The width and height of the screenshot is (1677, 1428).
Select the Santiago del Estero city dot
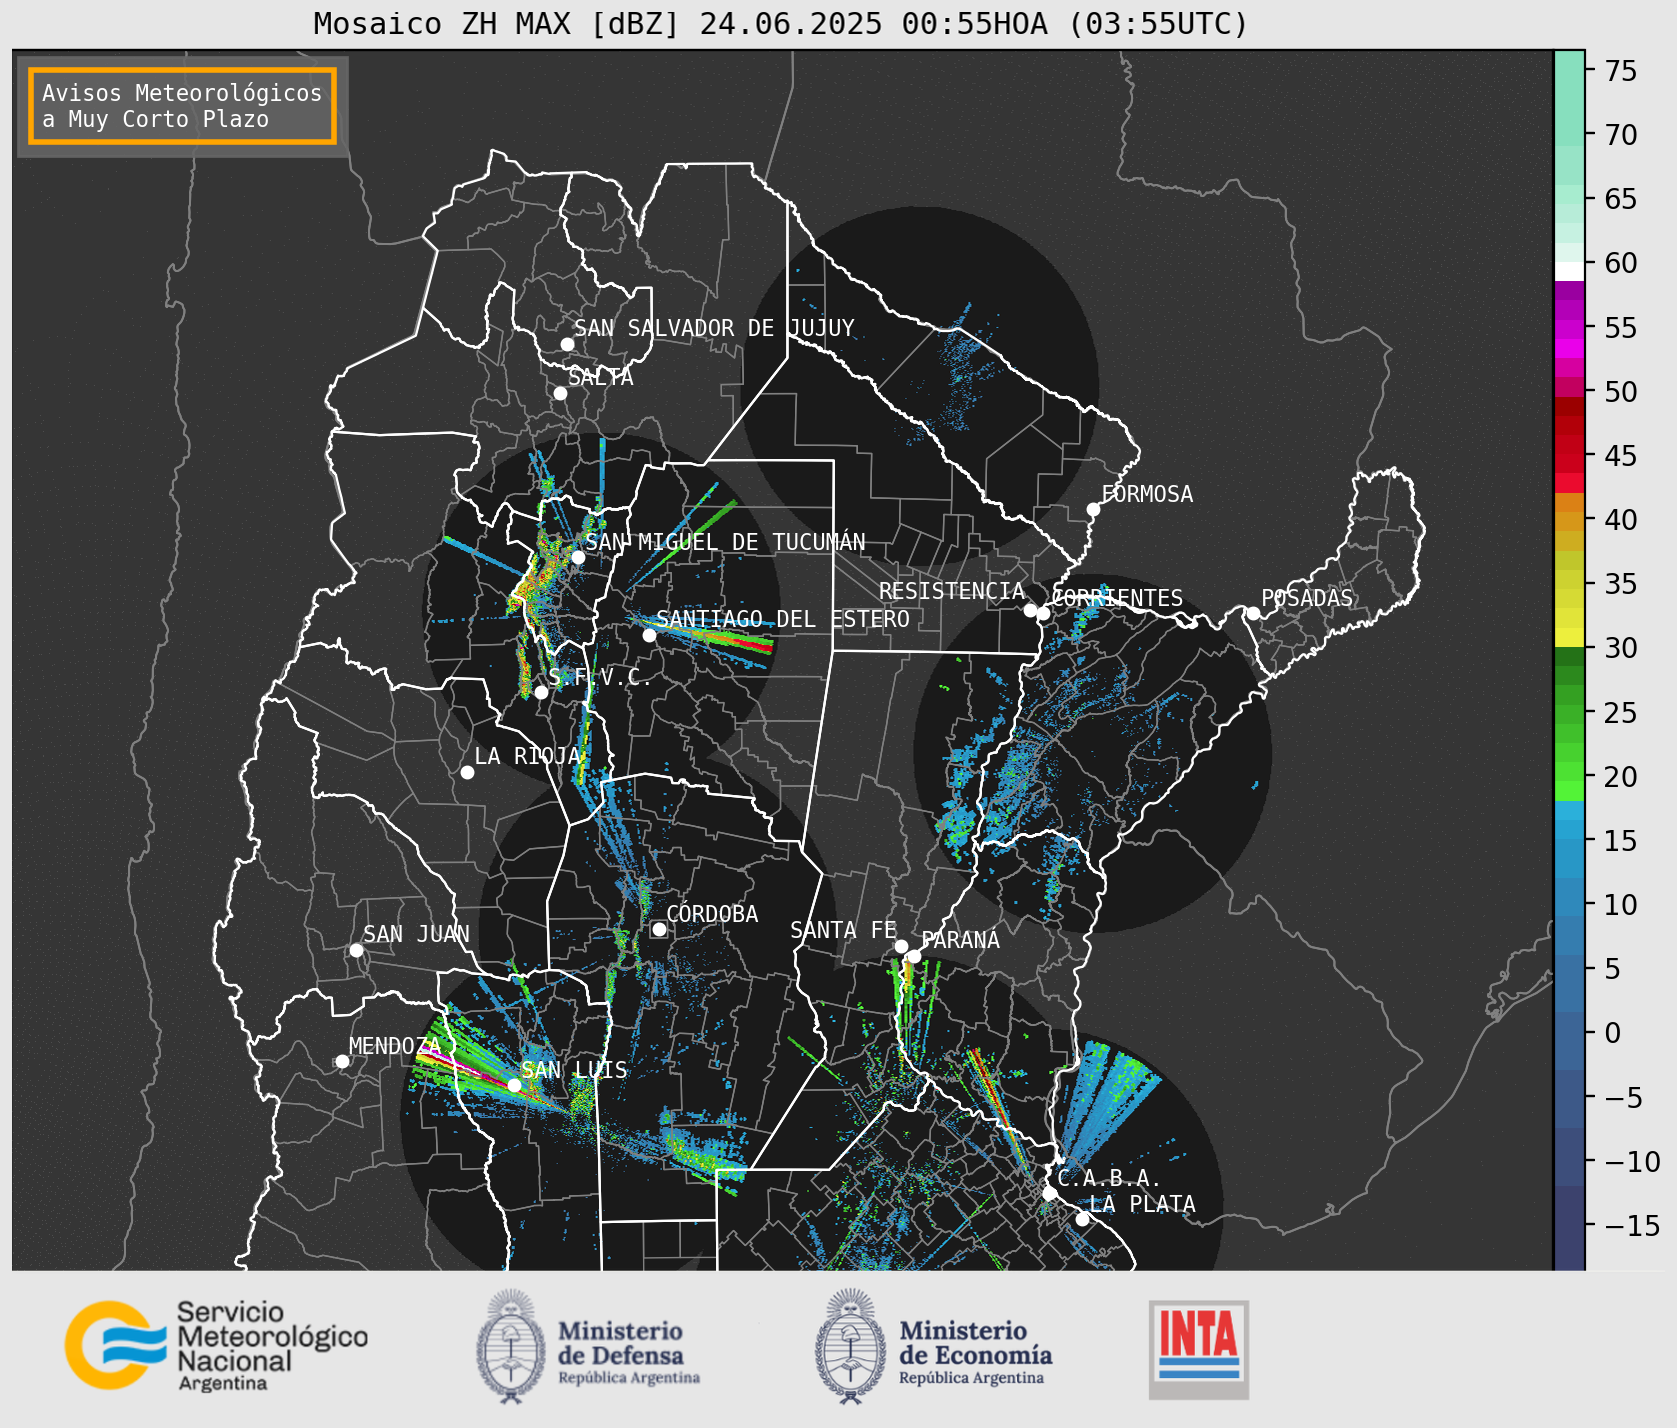648,635
